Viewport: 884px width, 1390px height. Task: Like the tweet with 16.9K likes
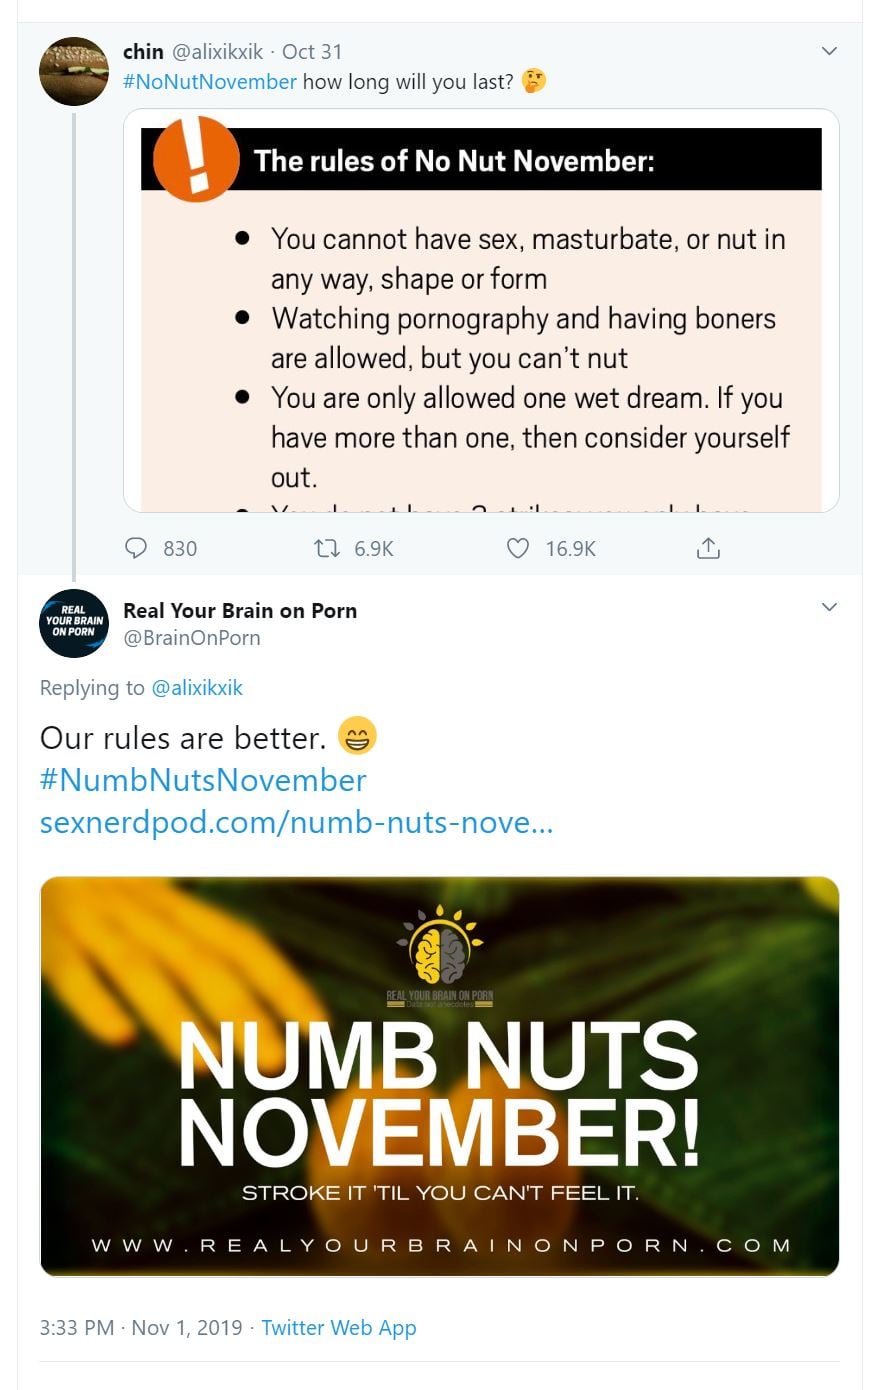[517, 548]
